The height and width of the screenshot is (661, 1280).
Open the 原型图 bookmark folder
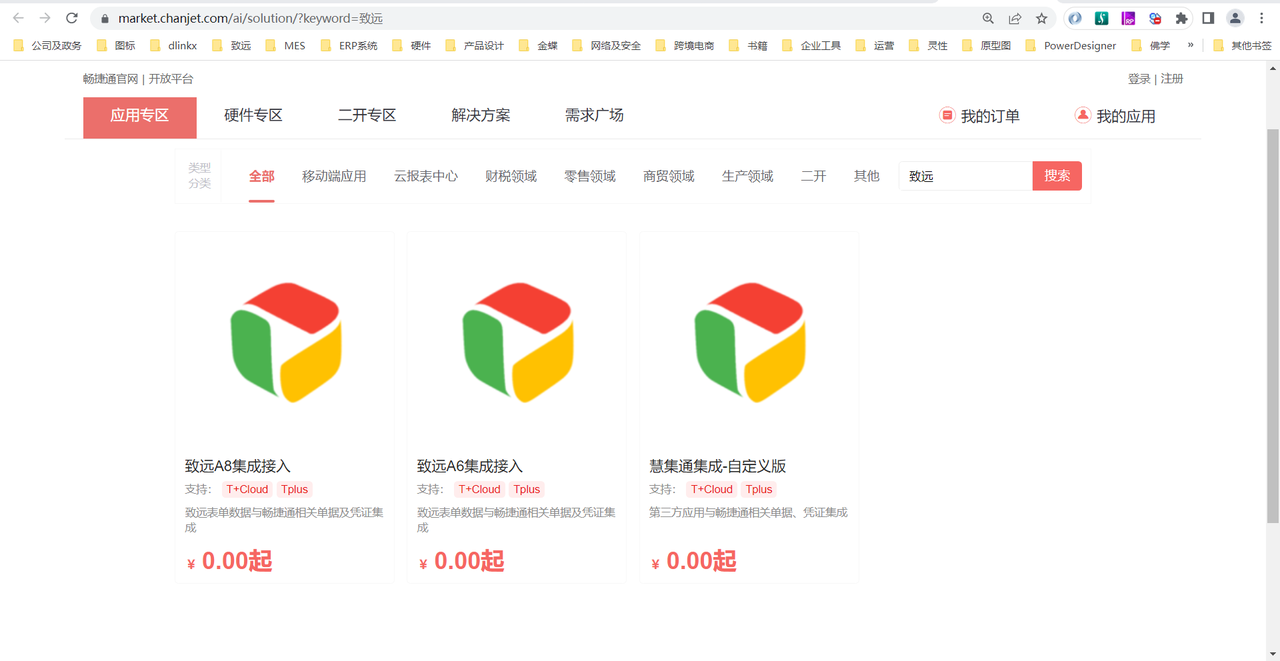(x=986, y=45)
